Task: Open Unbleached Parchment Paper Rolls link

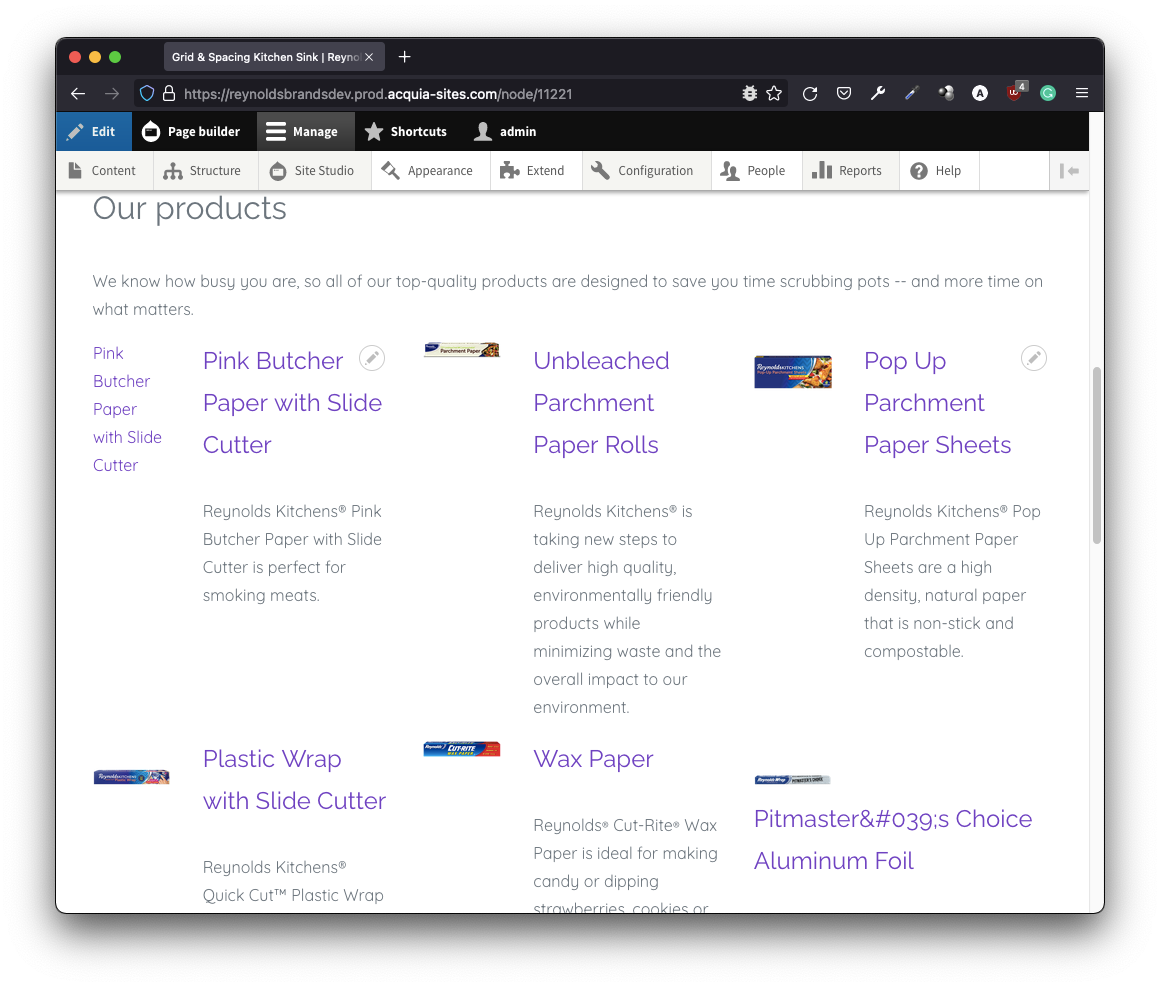Action: [x=601, y=402]
